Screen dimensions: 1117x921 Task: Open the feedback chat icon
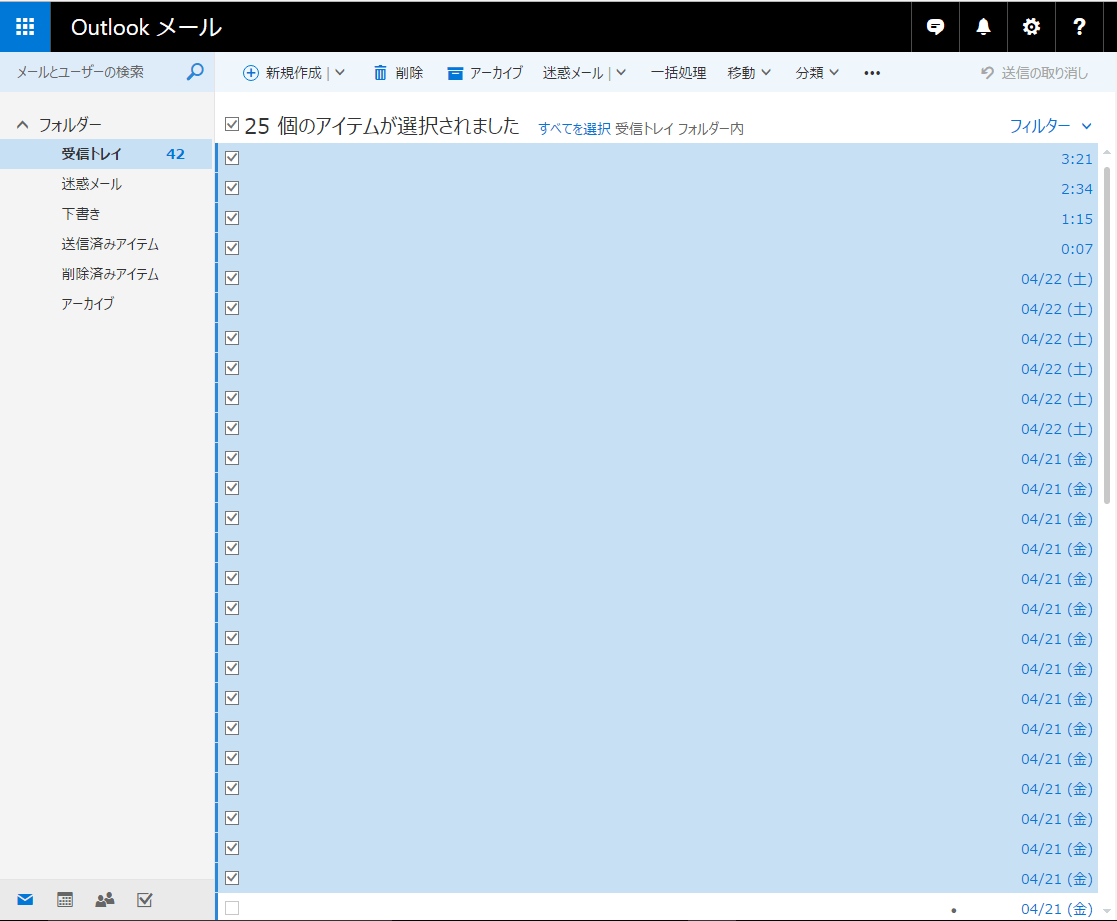point(934,27)
